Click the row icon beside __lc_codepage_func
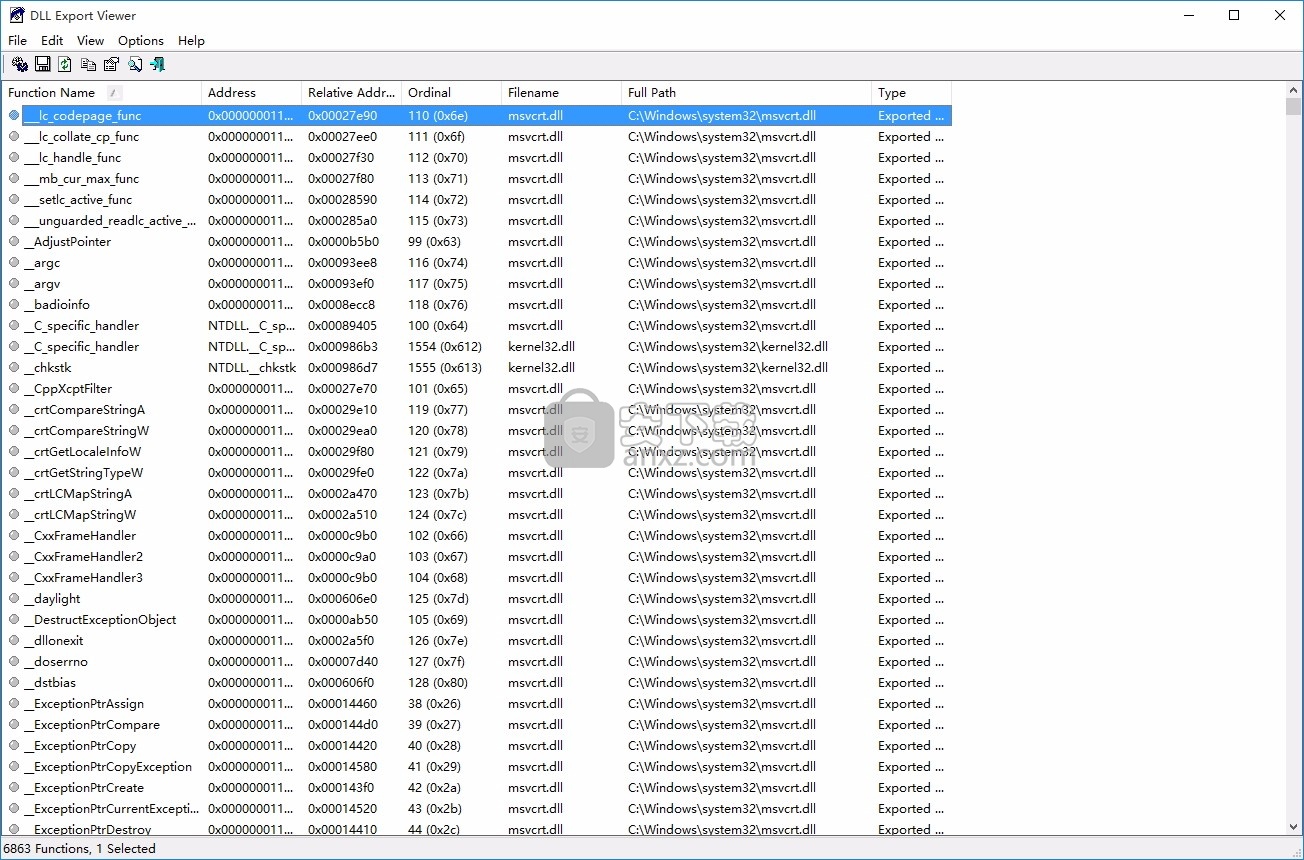The width and height of the screenshot is (1304, 860). click(x=14, y=116)
